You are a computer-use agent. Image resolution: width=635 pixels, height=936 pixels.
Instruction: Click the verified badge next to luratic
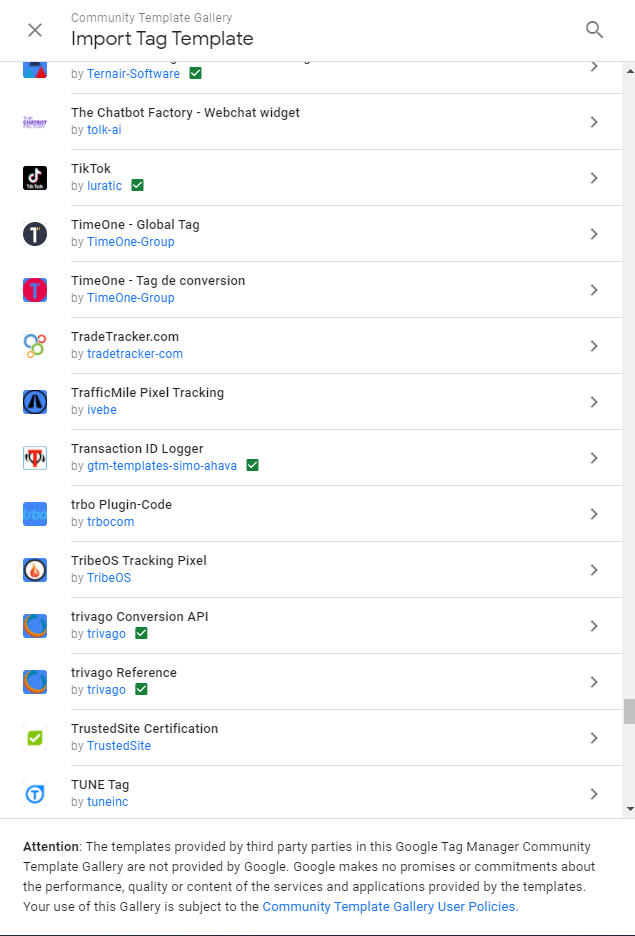tap(137, 185)
